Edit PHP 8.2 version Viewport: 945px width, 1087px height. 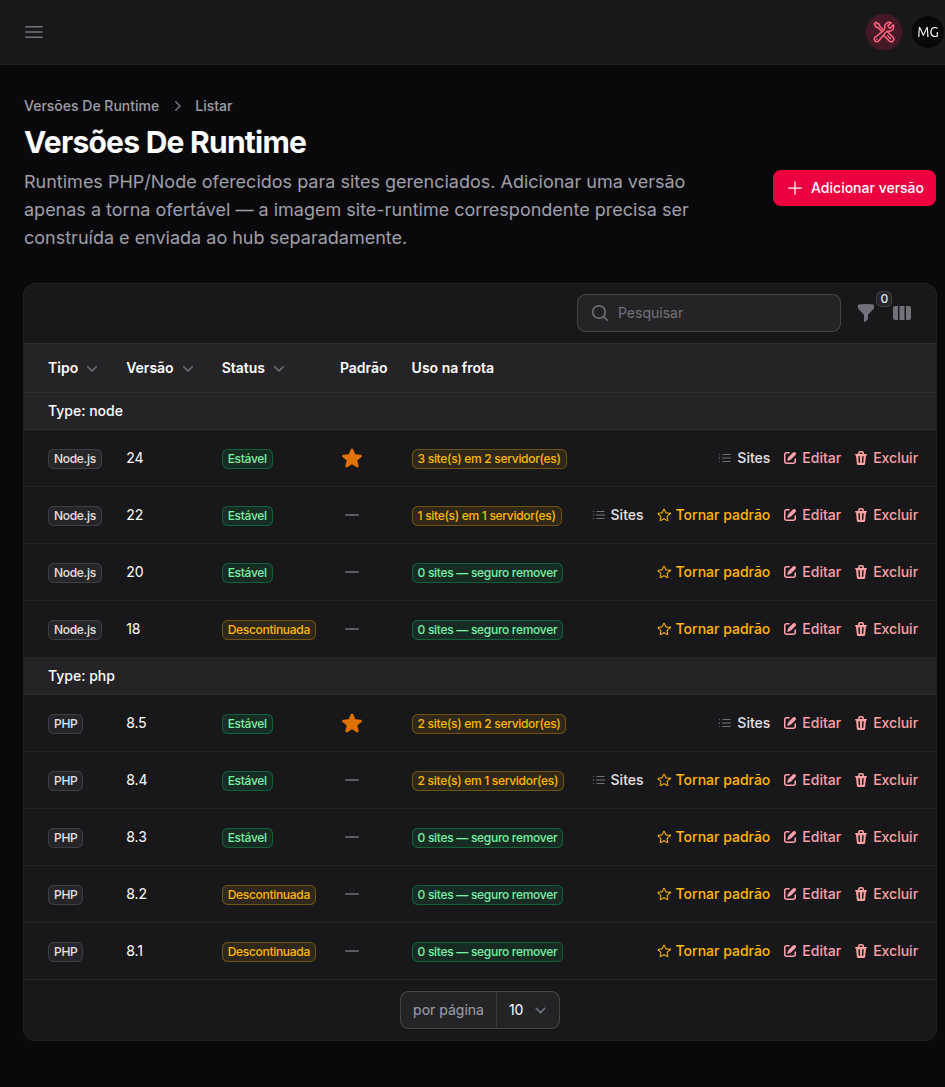812,894
